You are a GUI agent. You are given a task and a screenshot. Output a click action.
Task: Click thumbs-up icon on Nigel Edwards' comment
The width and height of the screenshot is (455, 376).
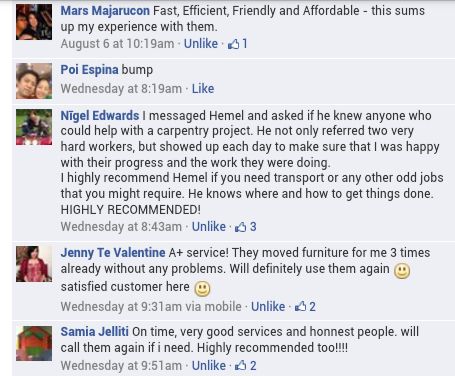[241, 227]
